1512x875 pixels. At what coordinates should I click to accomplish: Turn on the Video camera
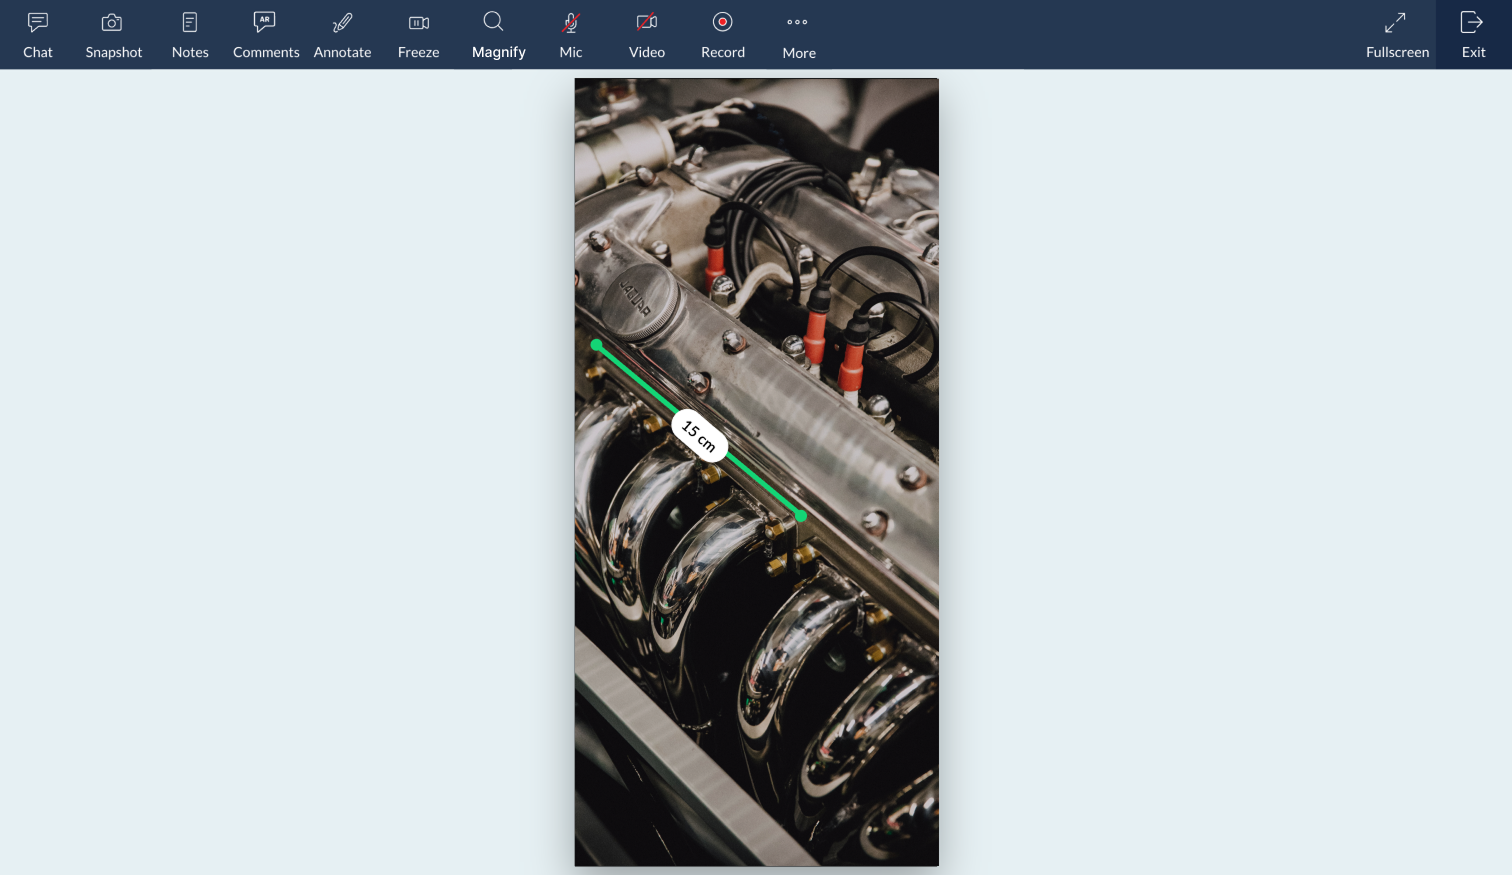pos(647,35)
